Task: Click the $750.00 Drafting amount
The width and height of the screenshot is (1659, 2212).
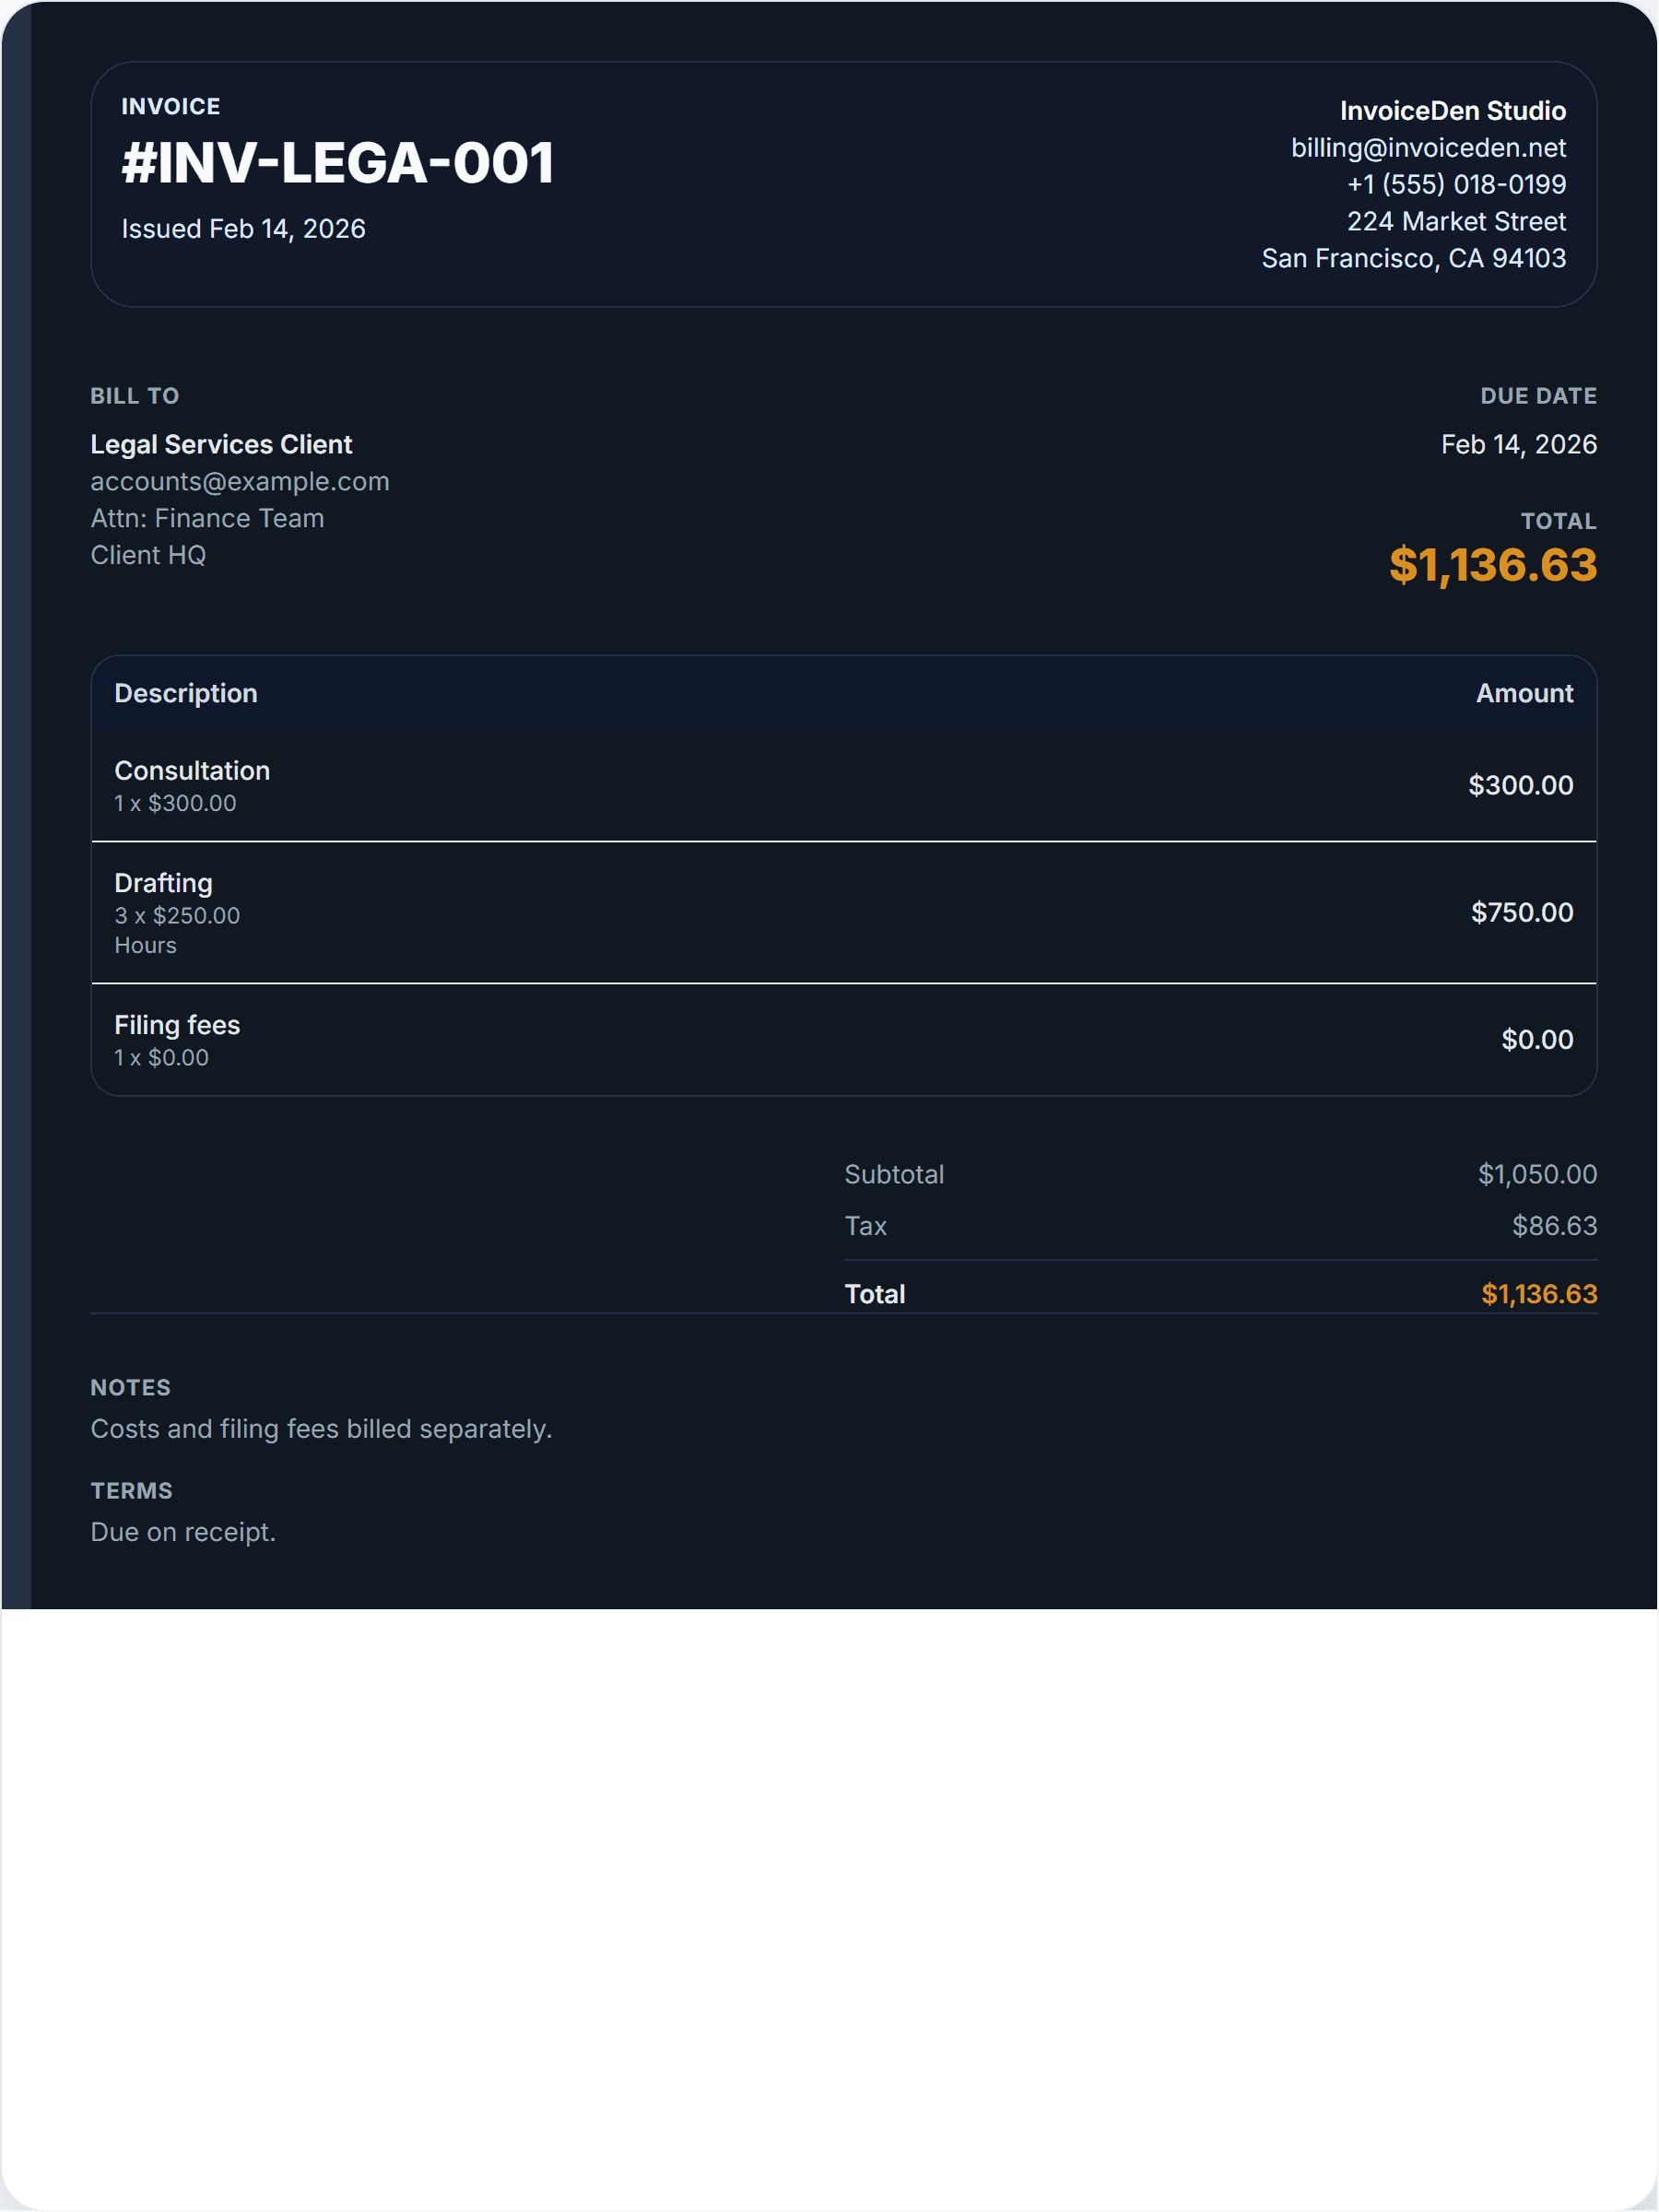Action: pos(1521,912)
